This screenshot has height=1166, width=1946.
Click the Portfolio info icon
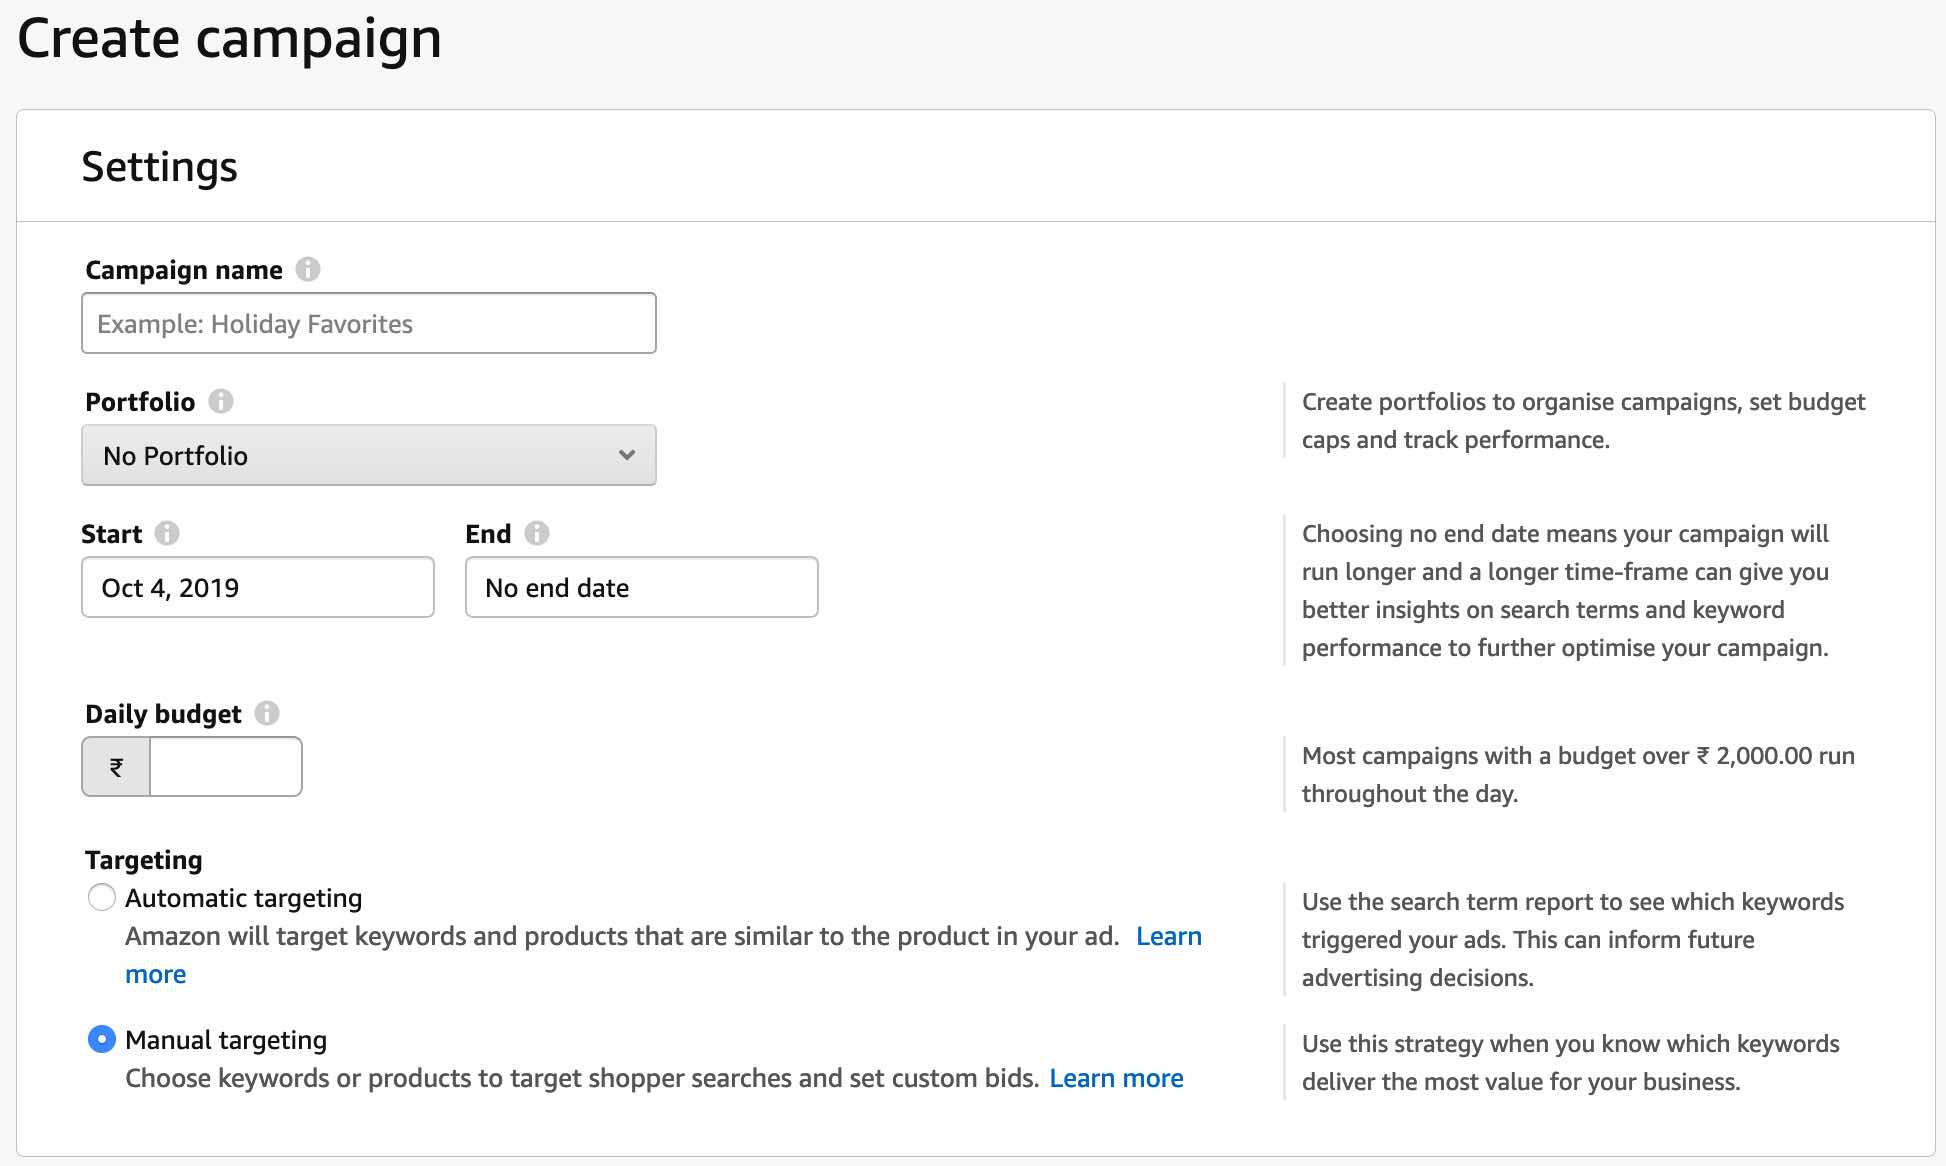tap(222, 400)
